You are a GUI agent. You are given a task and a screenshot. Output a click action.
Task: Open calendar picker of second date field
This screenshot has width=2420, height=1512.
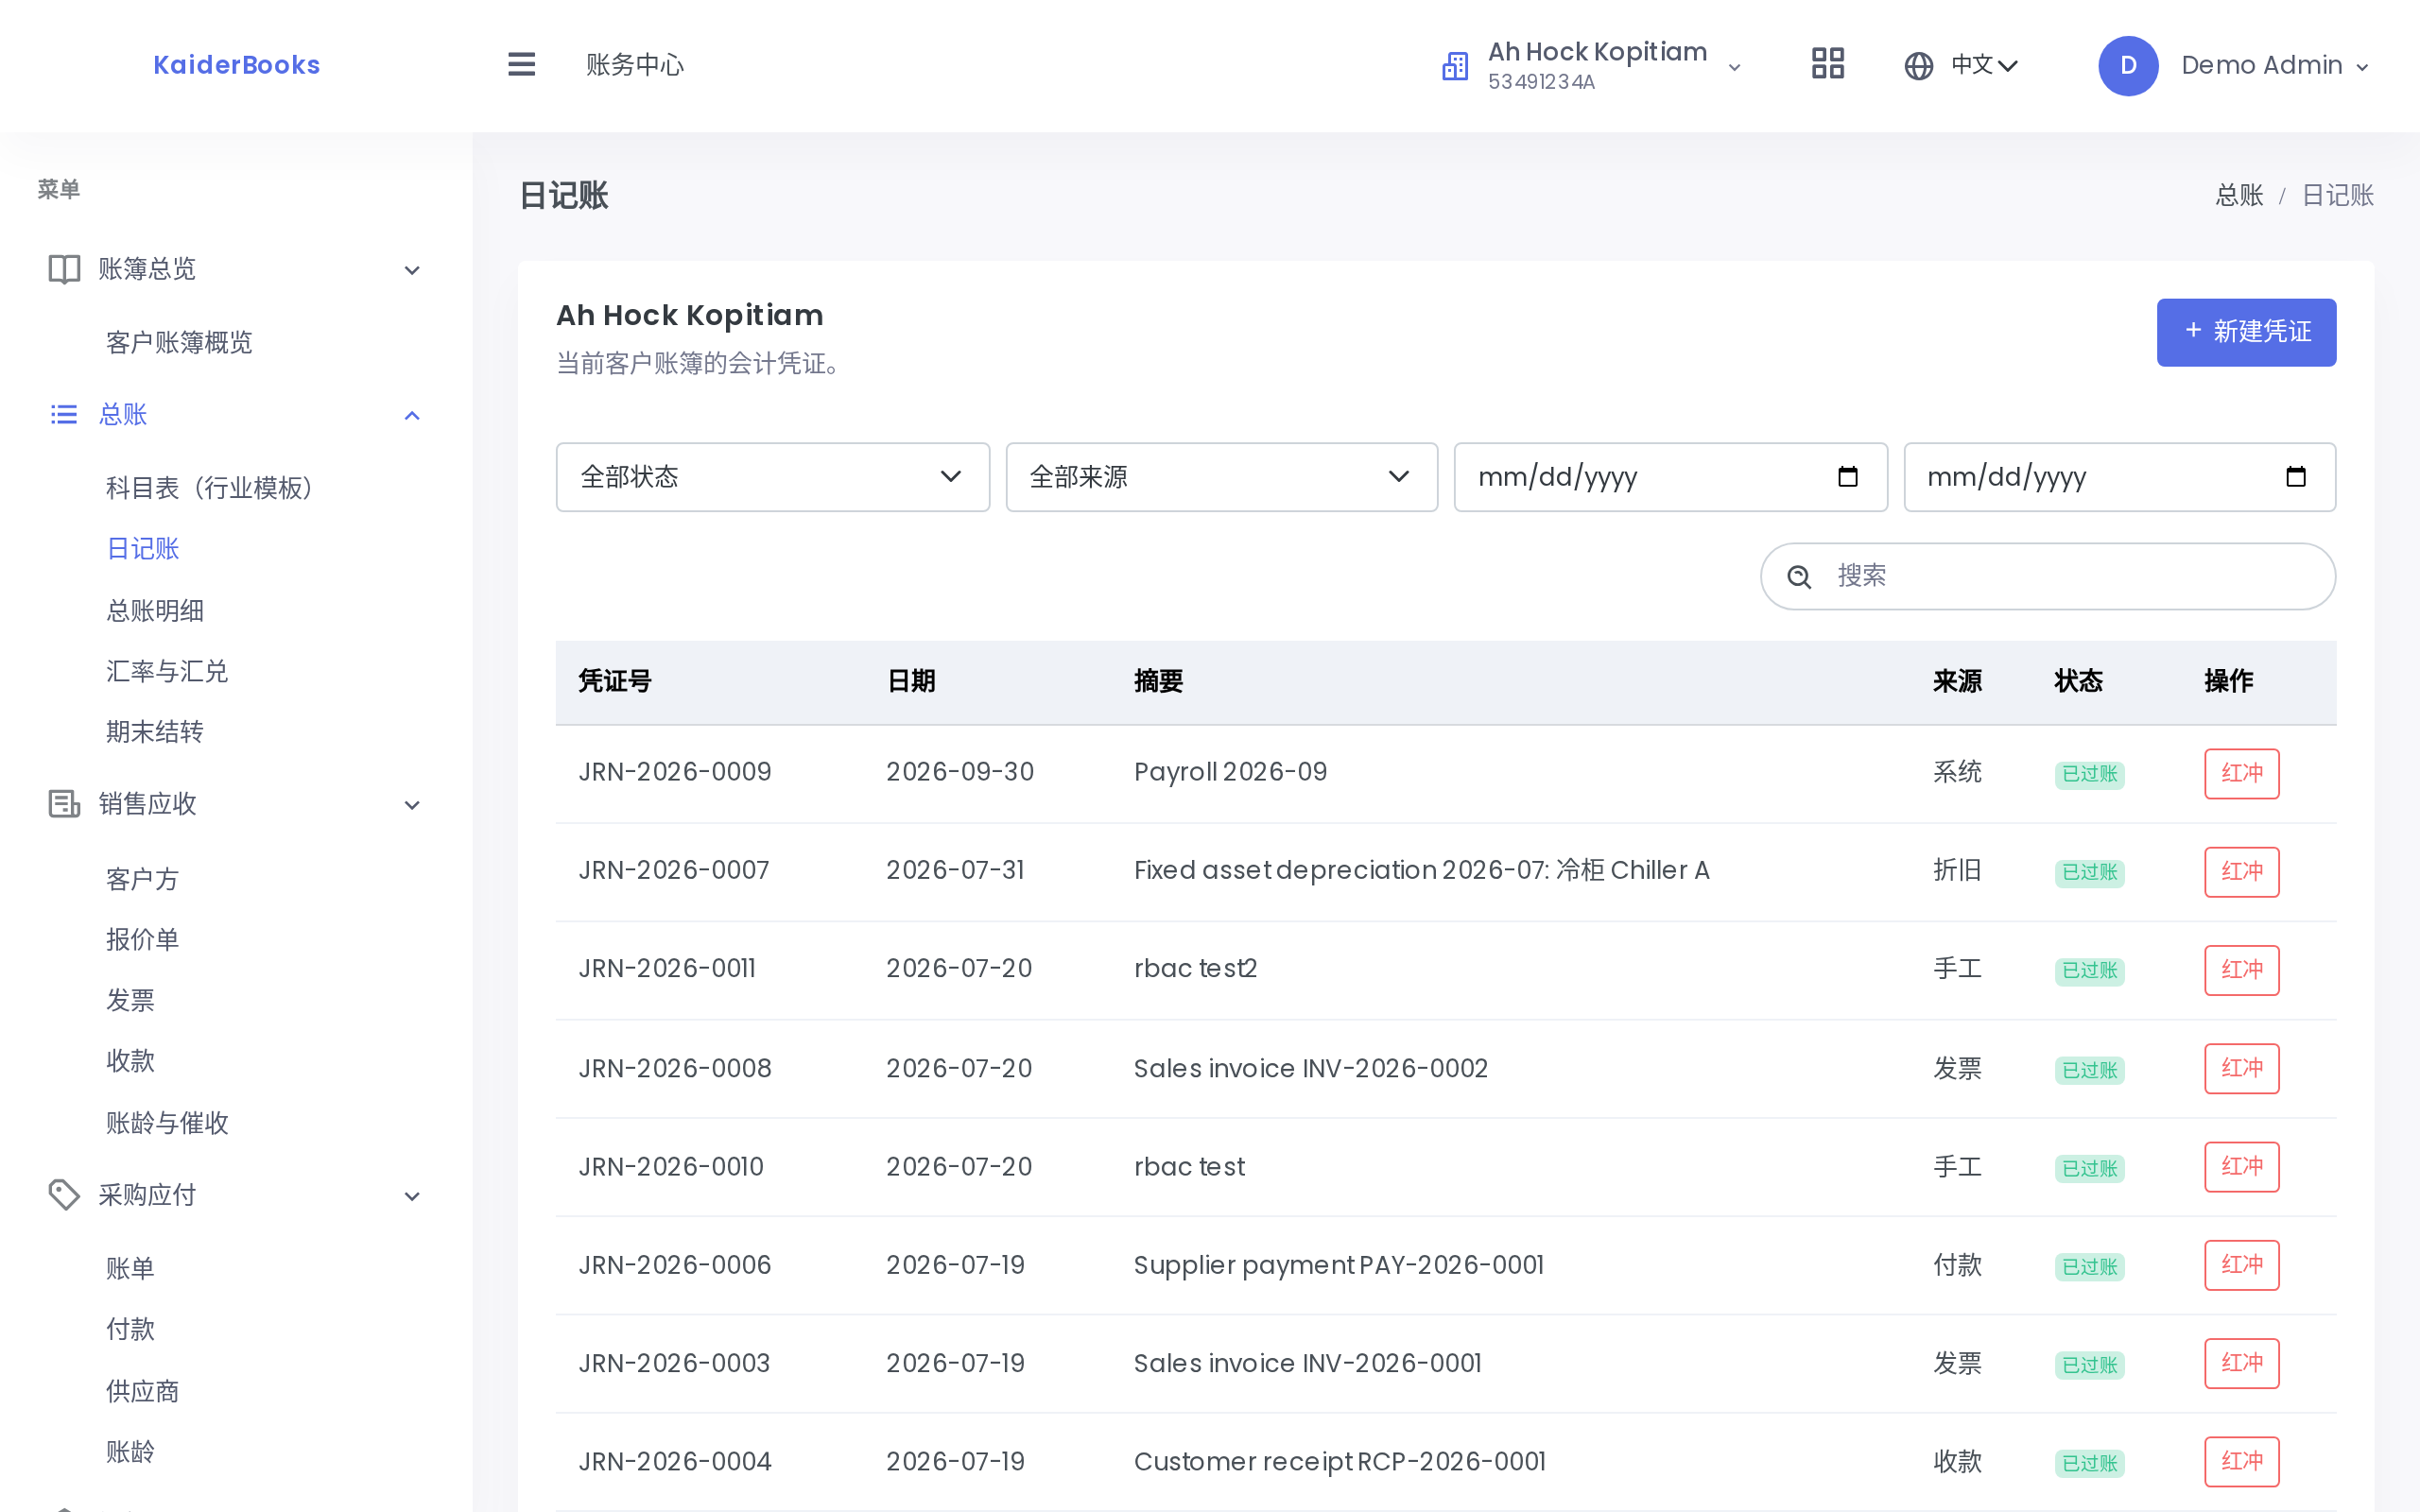point(2296,477)
